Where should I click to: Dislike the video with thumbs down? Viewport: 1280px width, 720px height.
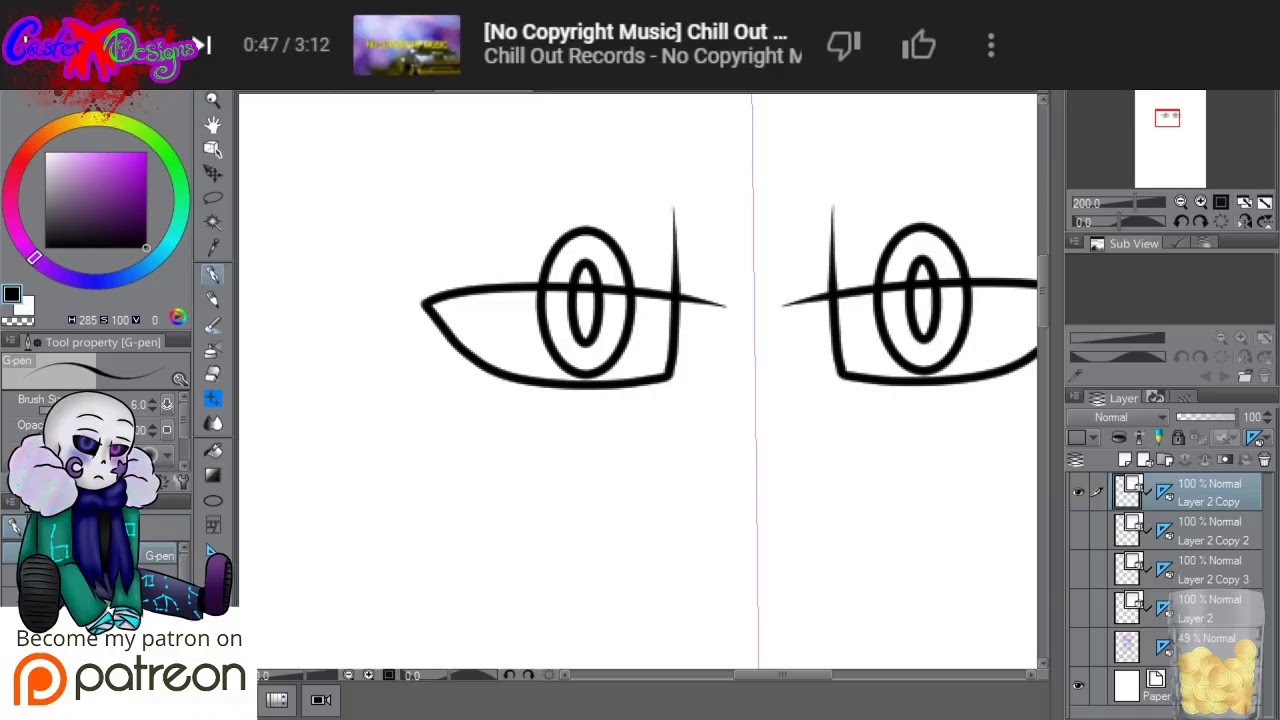click(844, 45)
